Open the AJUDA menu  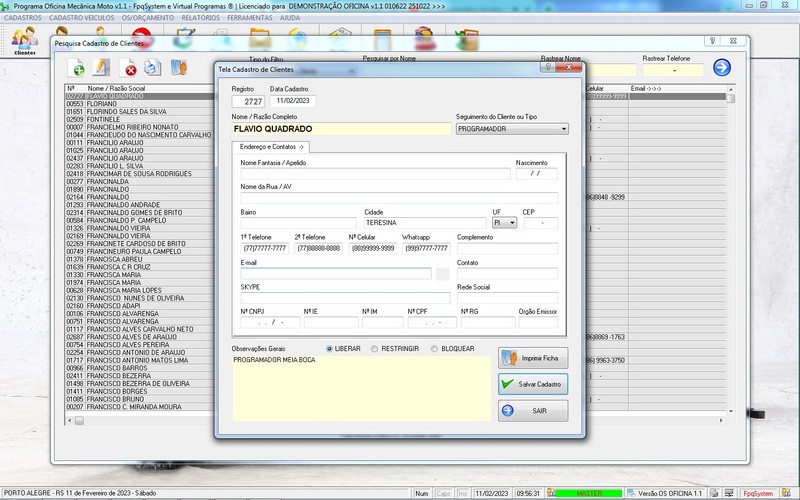click(290, 18)
